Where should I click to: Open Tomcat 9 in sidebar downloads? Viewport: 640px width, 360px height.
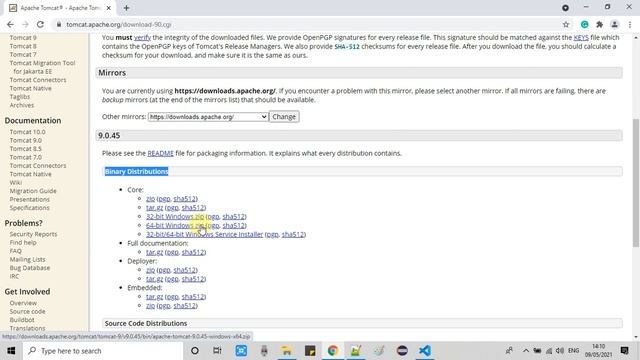click(23, 38)
